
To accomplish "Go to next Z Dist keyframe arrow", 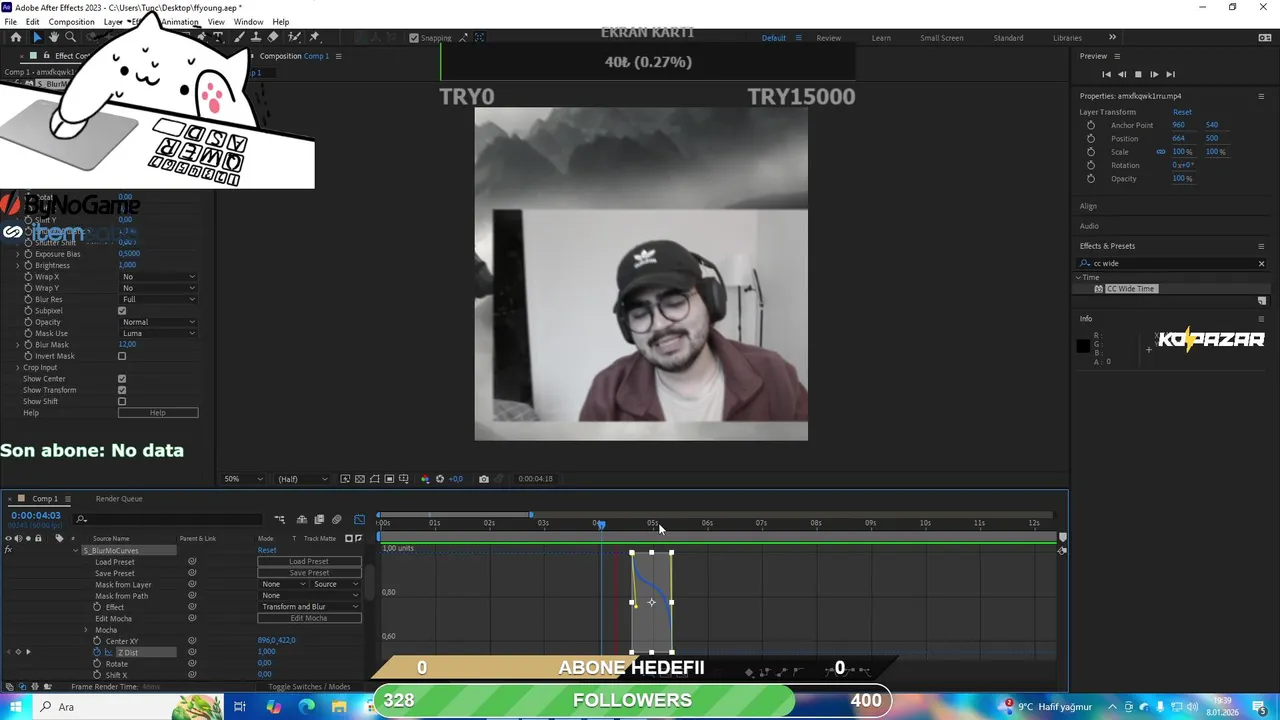I will point(28,652).
